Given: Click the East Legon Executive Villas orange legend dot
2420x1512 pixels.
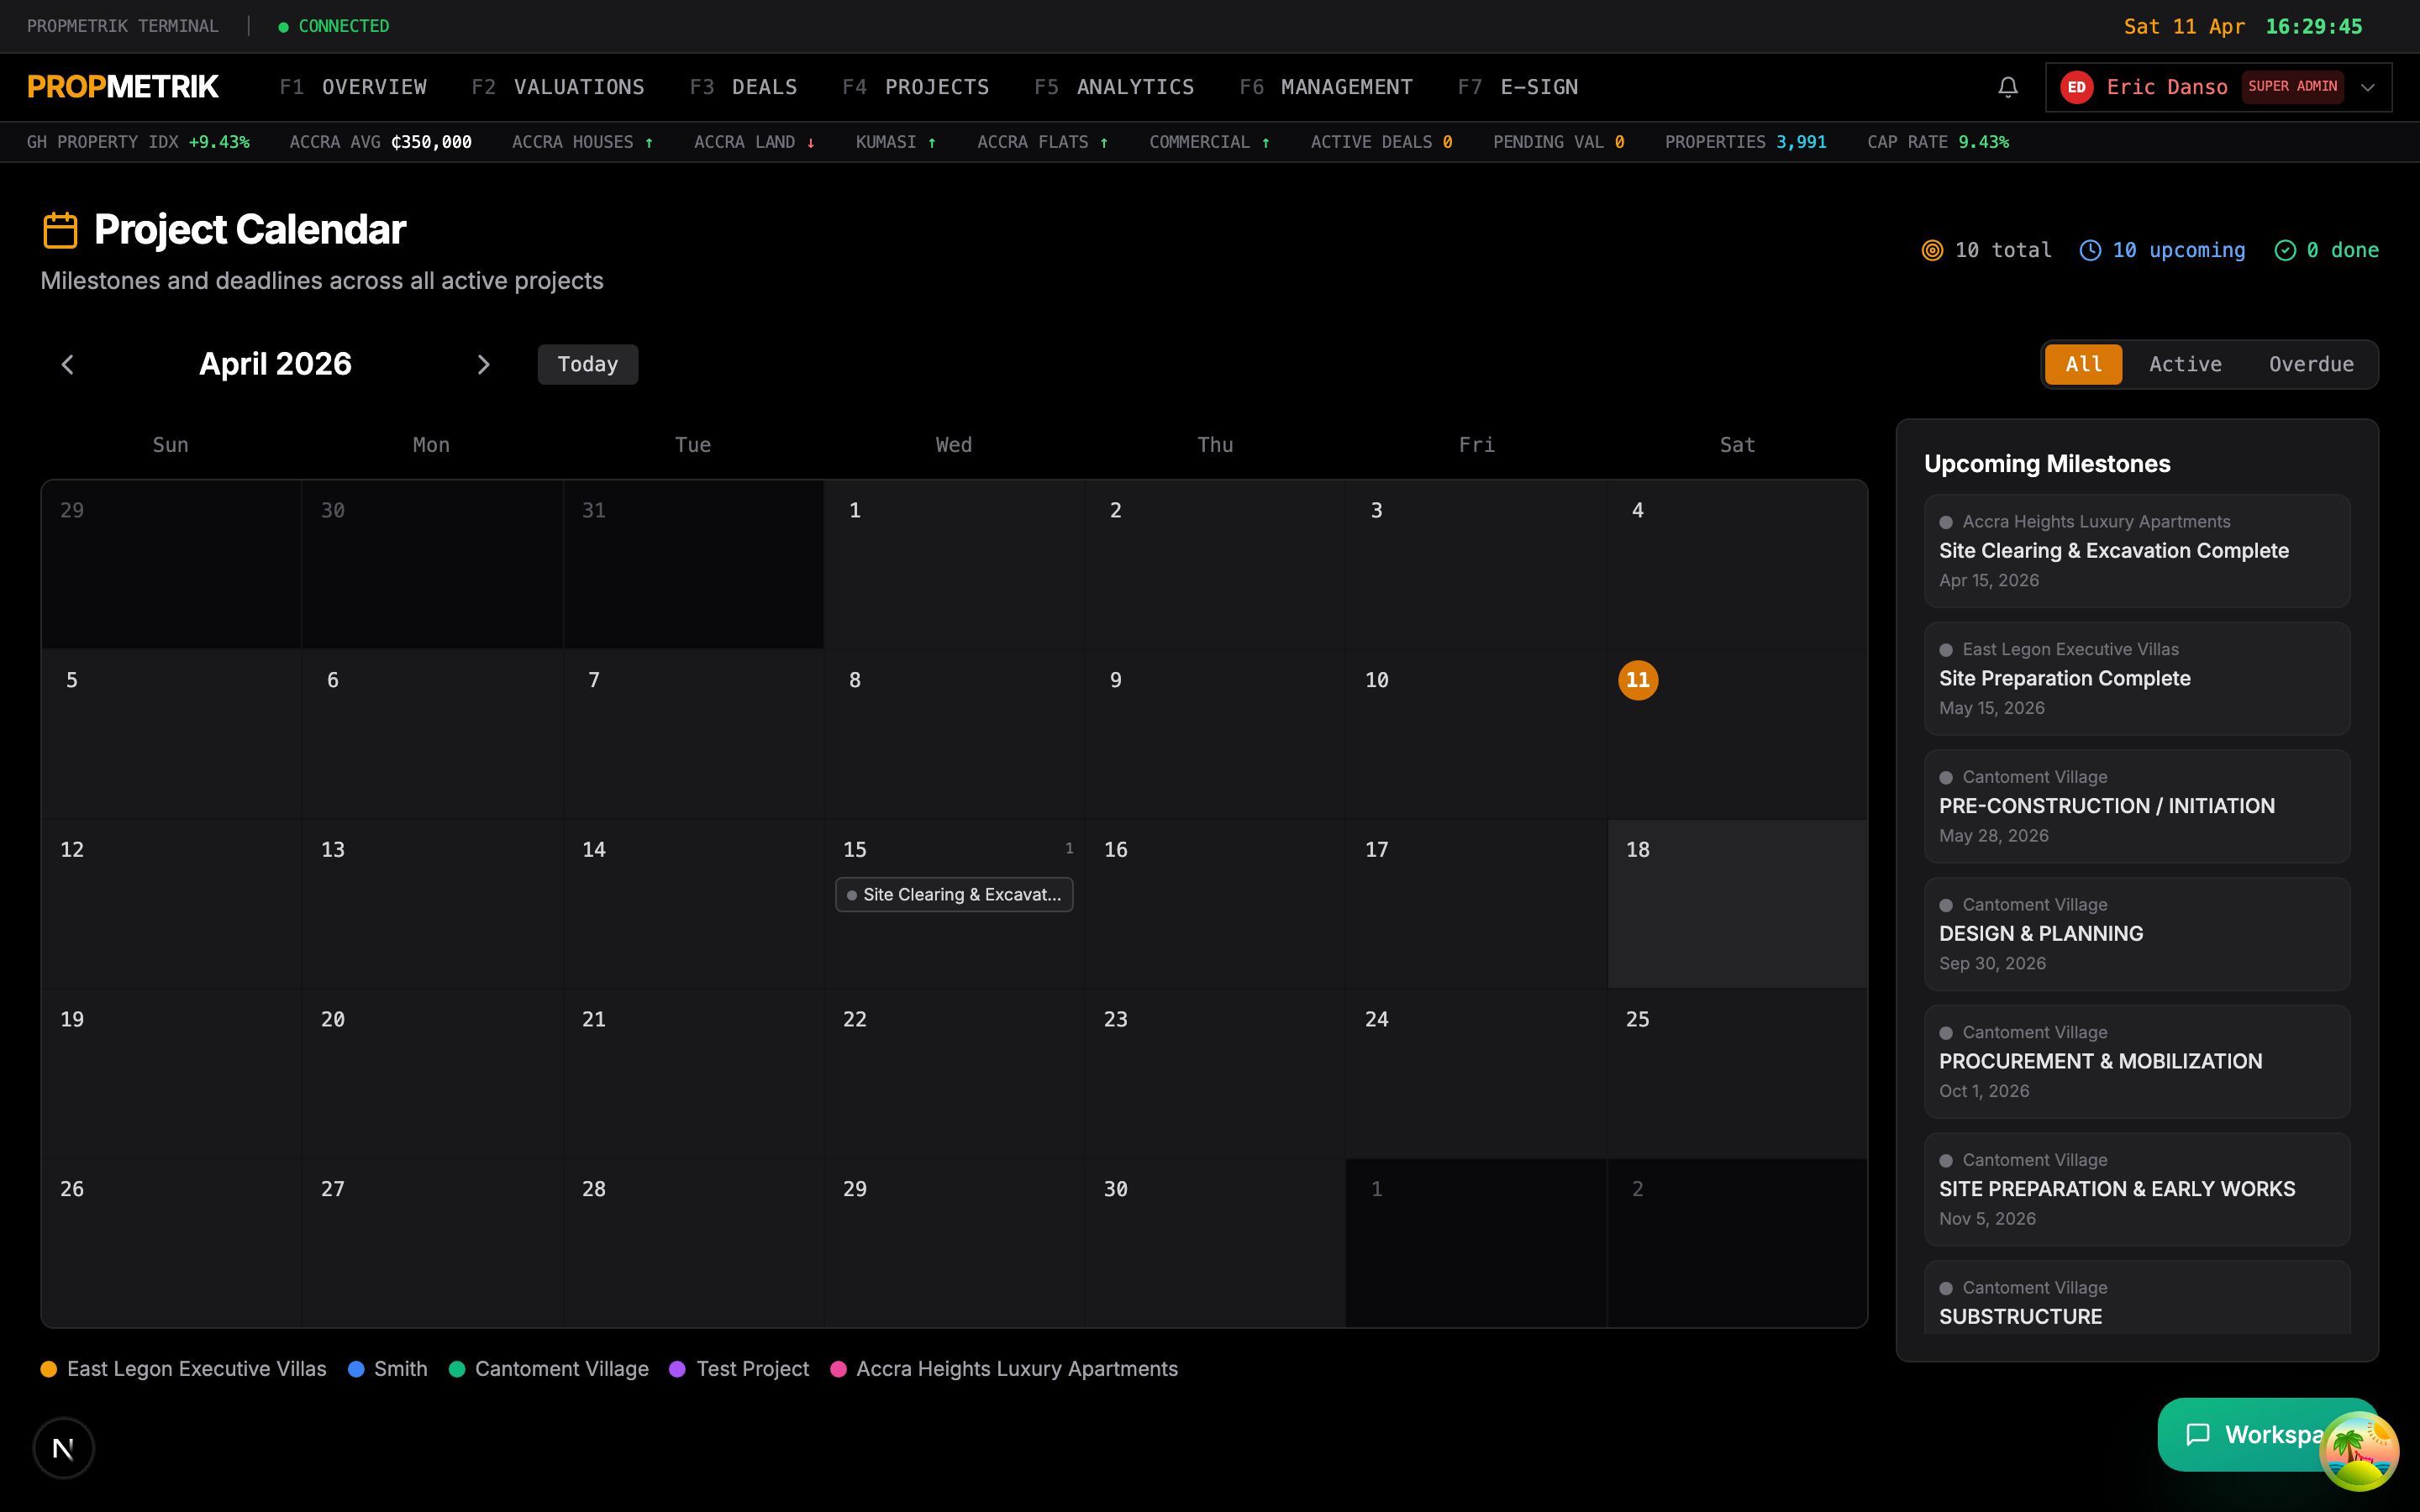Looking at the screenshot, I should point(49,1369).
